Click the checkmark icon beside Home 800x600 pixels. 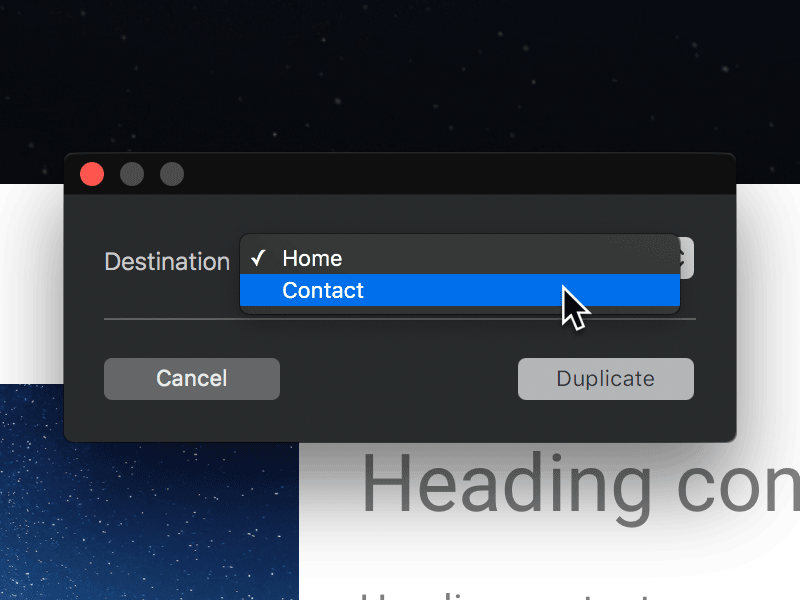pyautogui.click(x=258, y=258)
